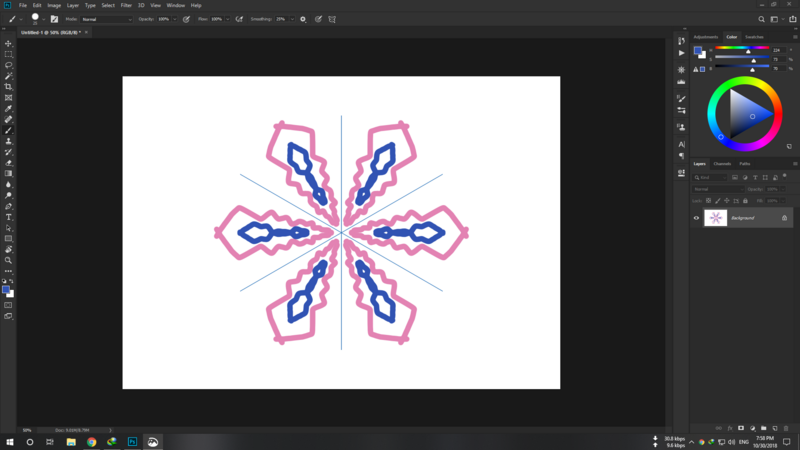Select the History Brush tool
800x450 pixels.
(8, 152)
